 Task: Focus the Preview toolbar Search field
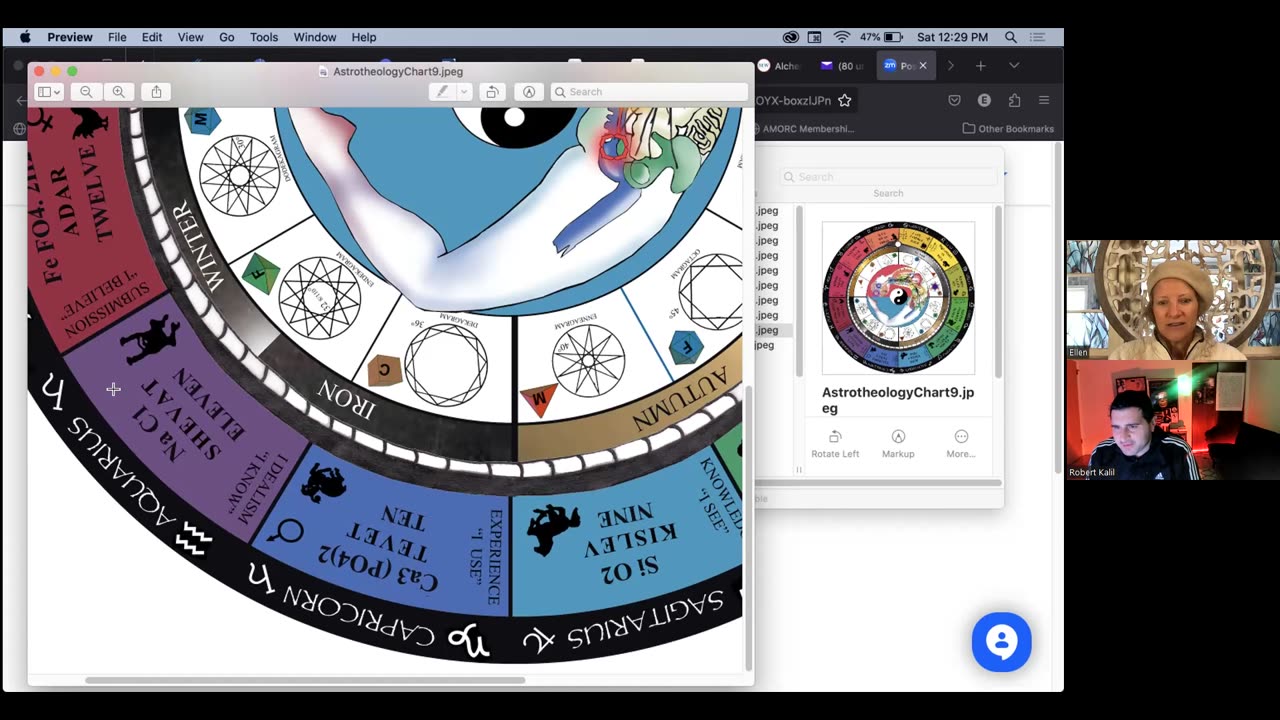[x=648, y=92]
